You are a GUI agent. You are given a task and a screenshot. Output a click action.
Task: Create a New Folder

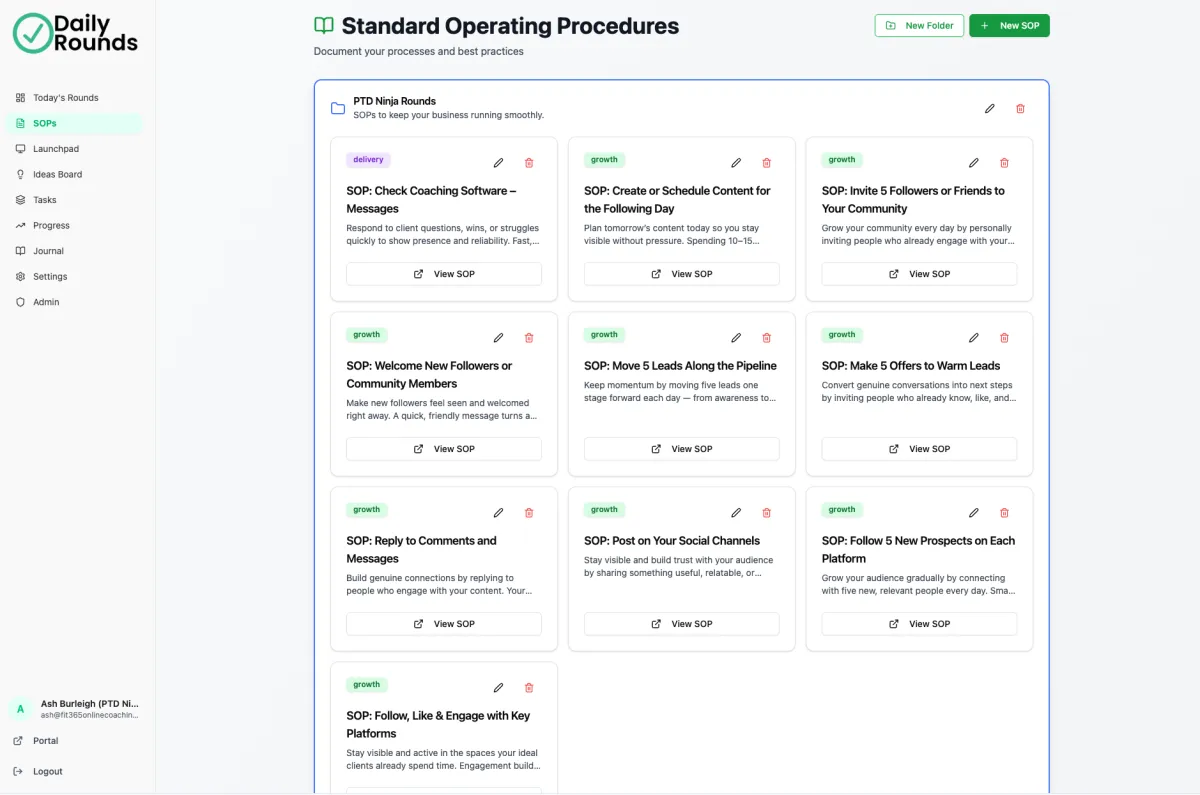click(x=919, y=26)
